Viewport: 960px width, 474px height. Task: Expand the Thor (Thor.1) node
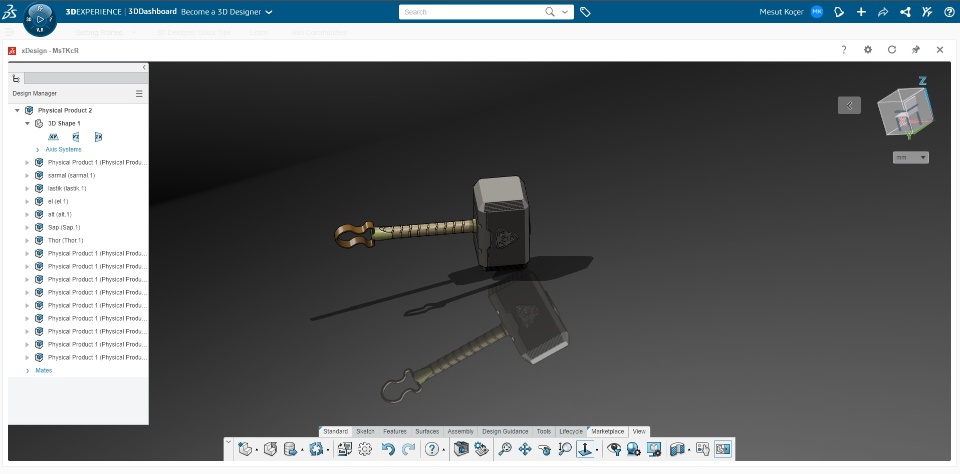[27, 240]
